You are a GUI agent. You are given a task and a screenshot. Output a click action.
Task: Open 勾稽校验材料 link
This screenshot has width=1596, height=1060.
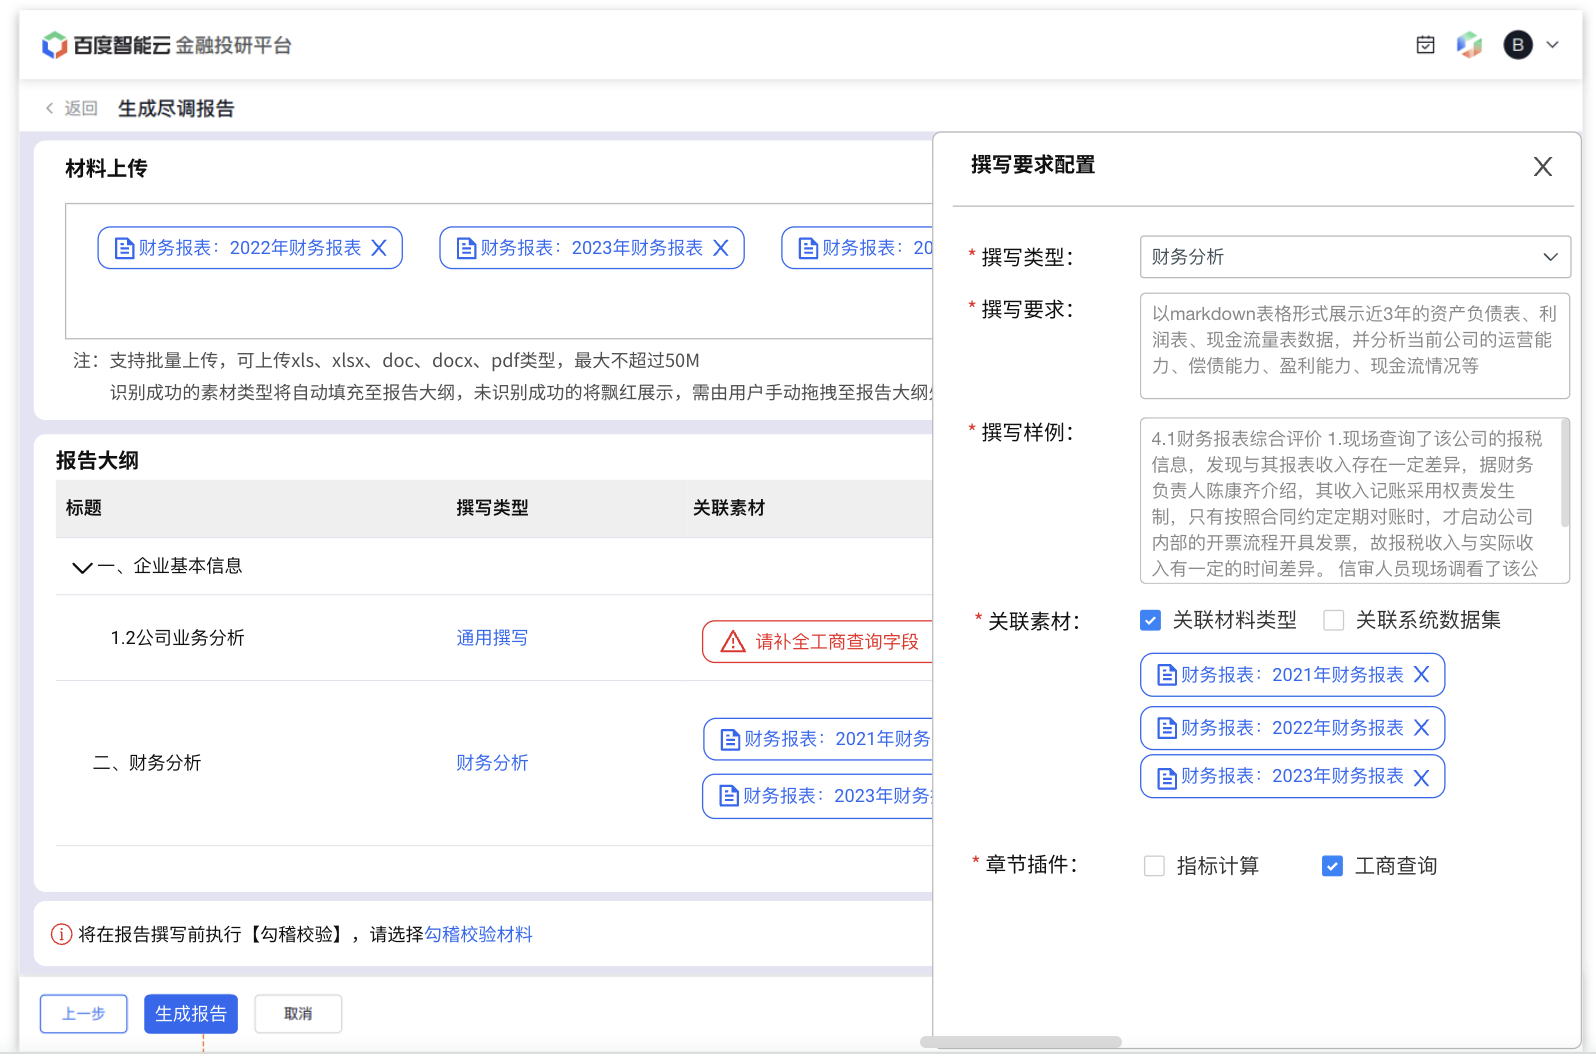(x=478, y=935)
